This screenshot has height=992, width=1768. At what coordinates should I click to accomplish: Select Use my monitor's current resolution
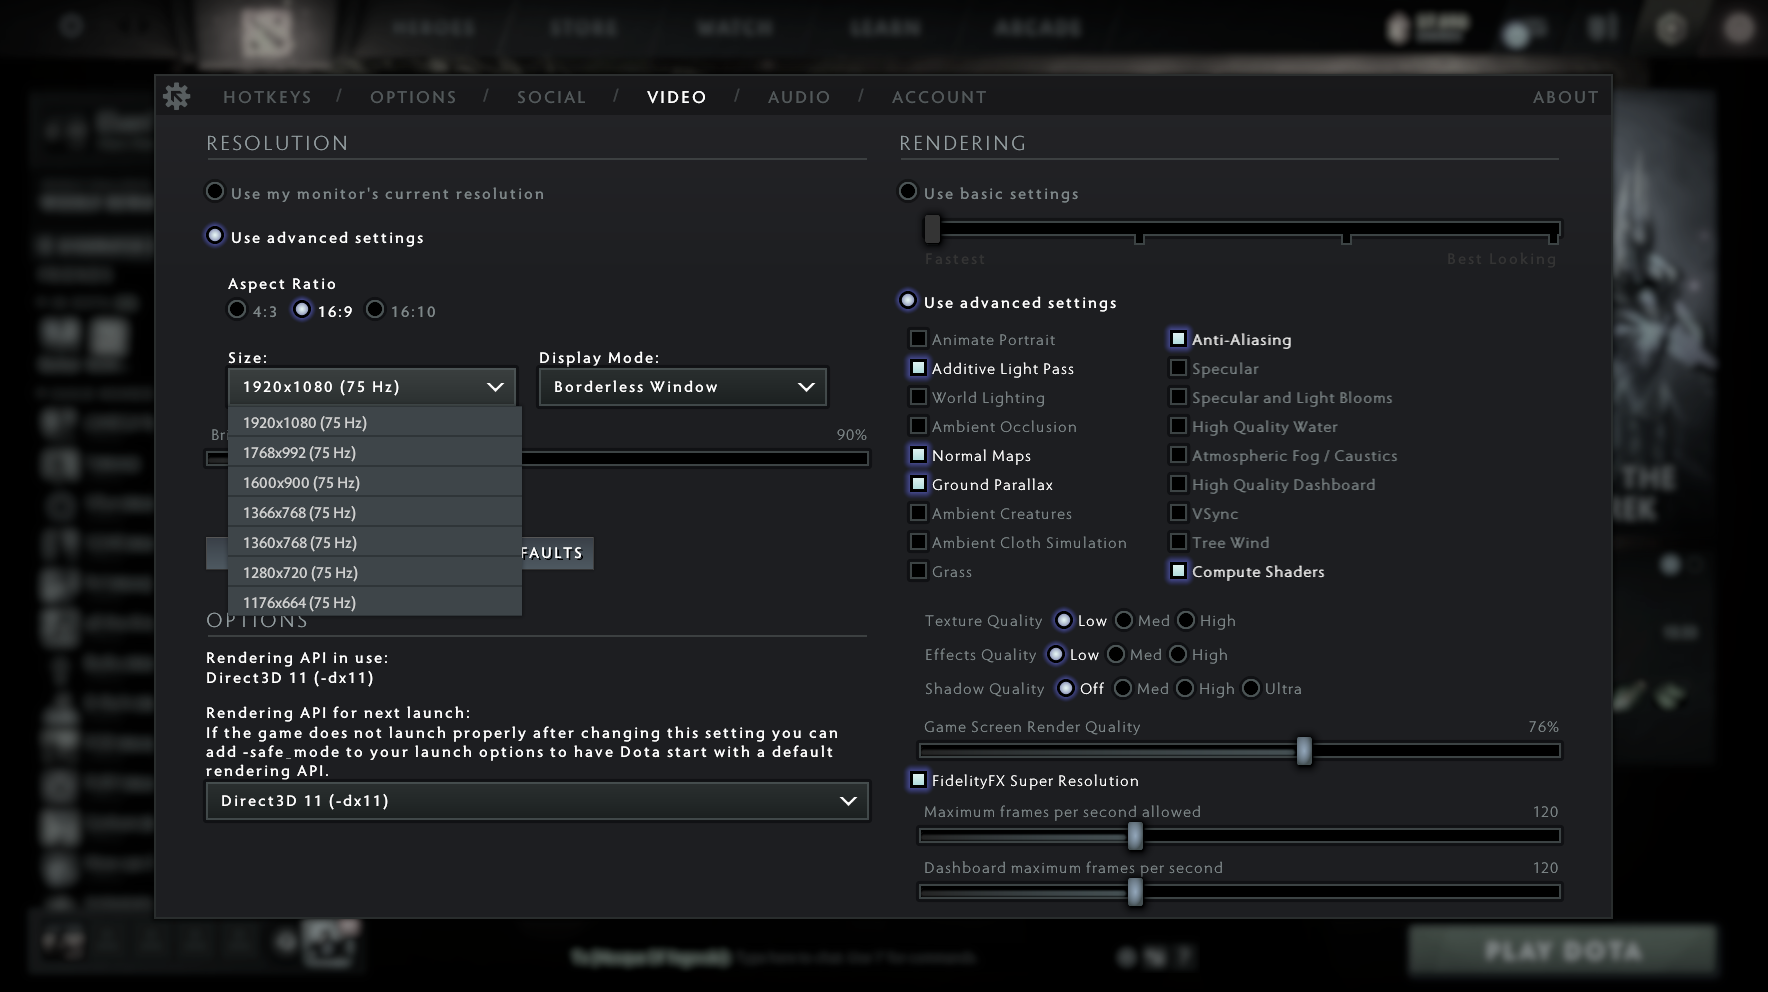(x=215, y=192)
